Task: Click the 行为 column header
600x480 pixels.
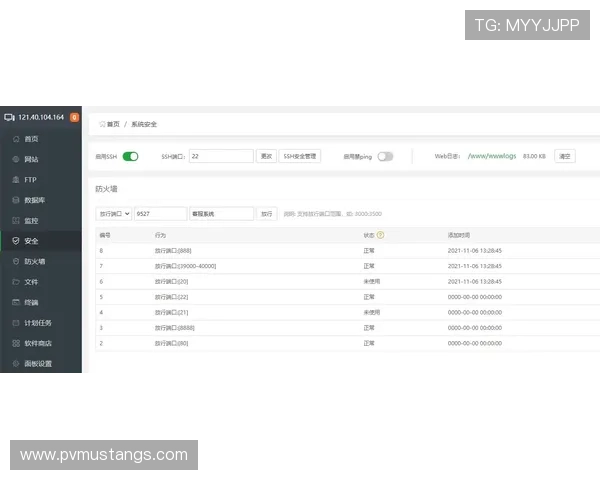Action: click(x=160, y=235)
